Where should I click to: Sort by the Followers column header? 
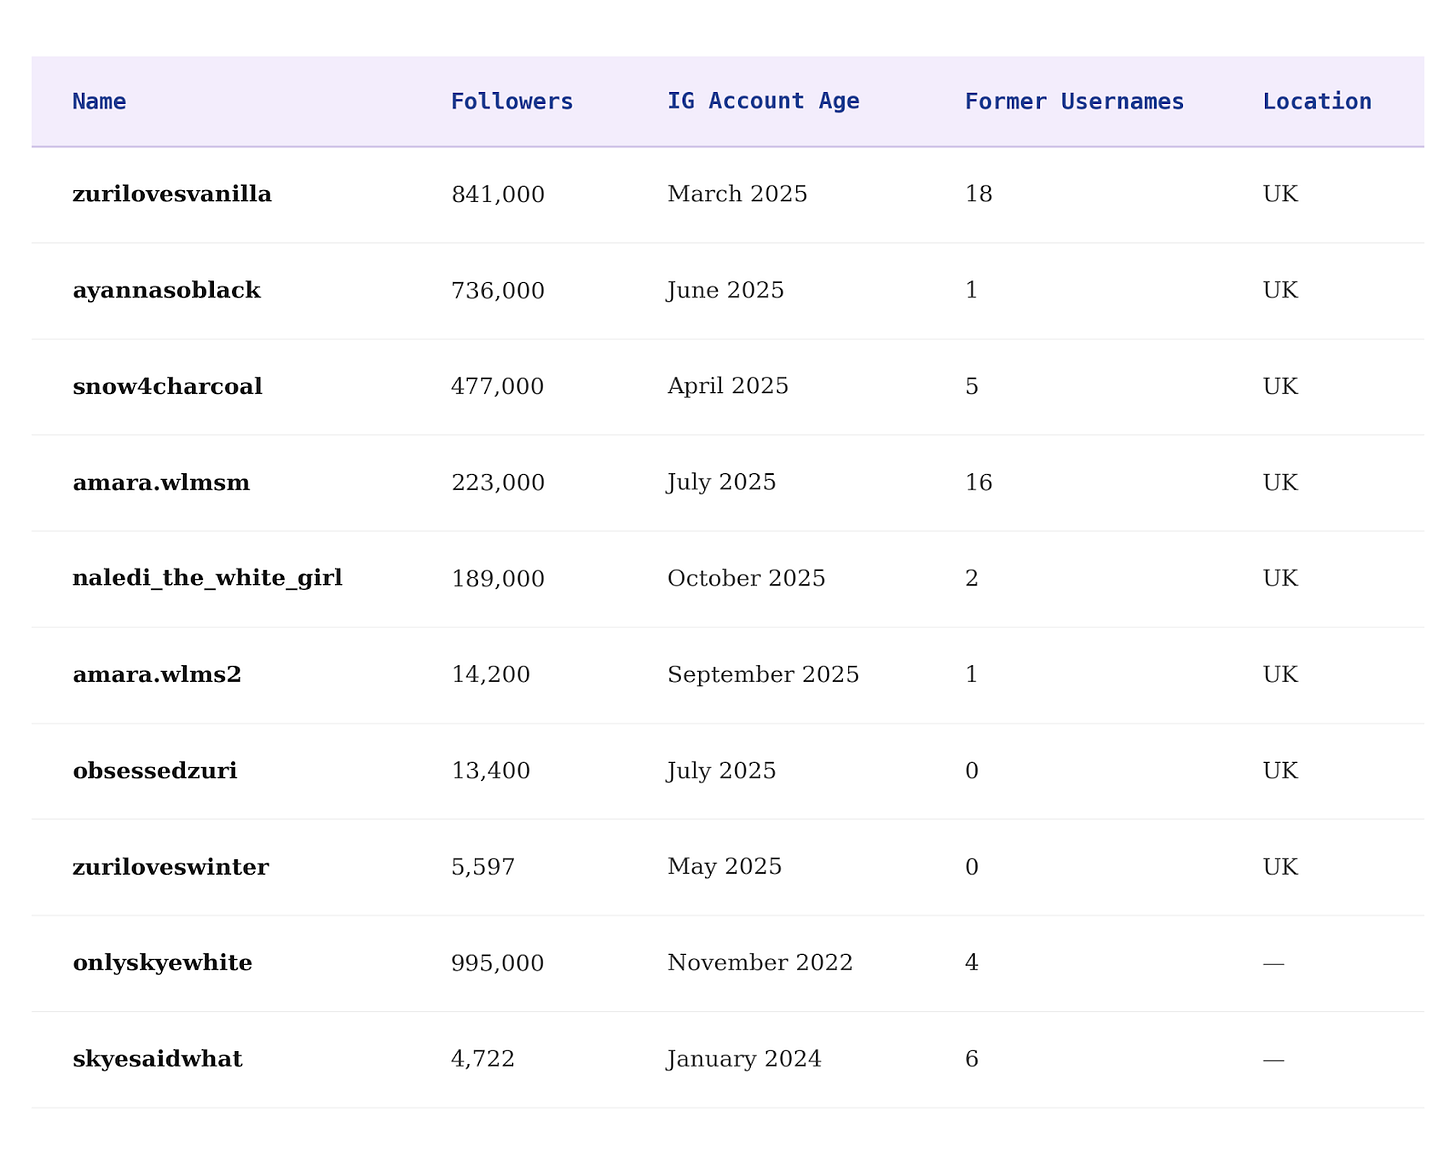coord(511,101)
